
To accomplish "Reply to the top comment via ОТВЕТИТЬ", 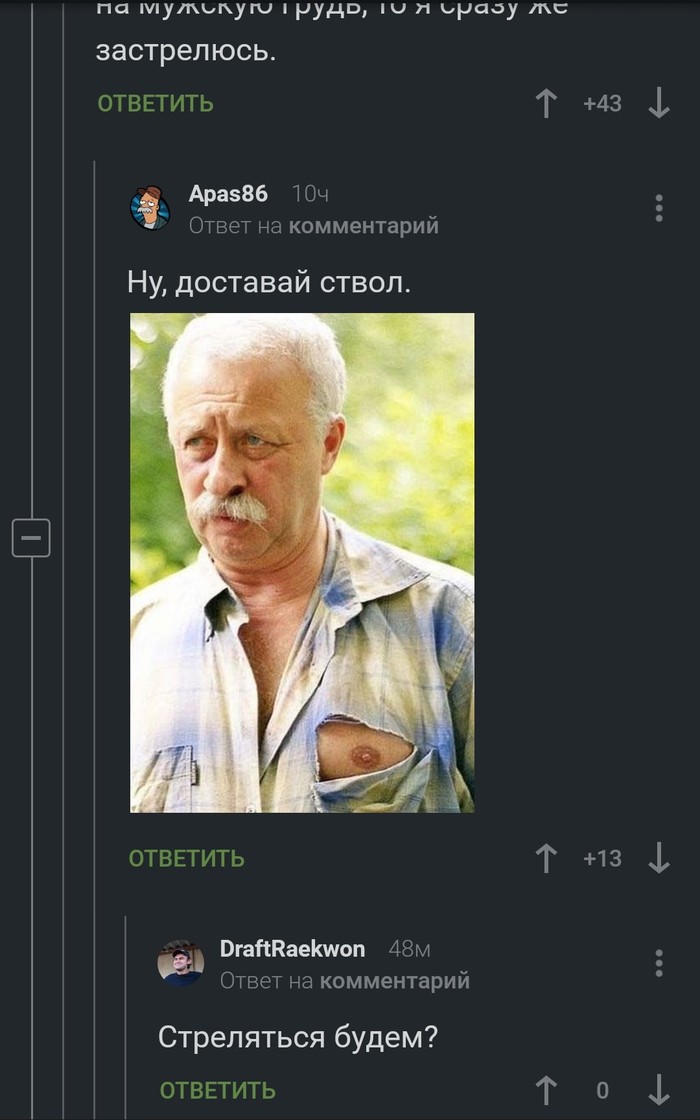I will click(155, 104).
